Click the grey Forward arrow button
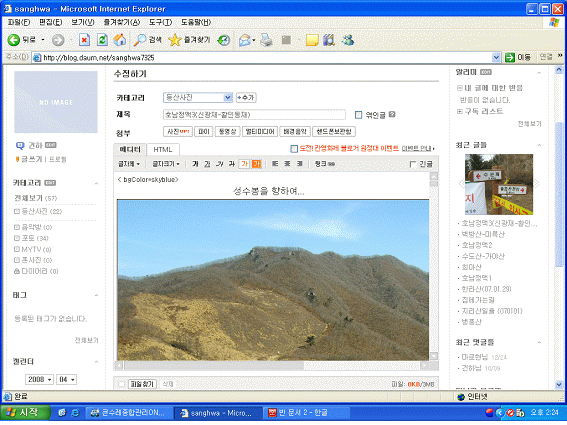This screenshot has width=567, height=425. point(58,40)
